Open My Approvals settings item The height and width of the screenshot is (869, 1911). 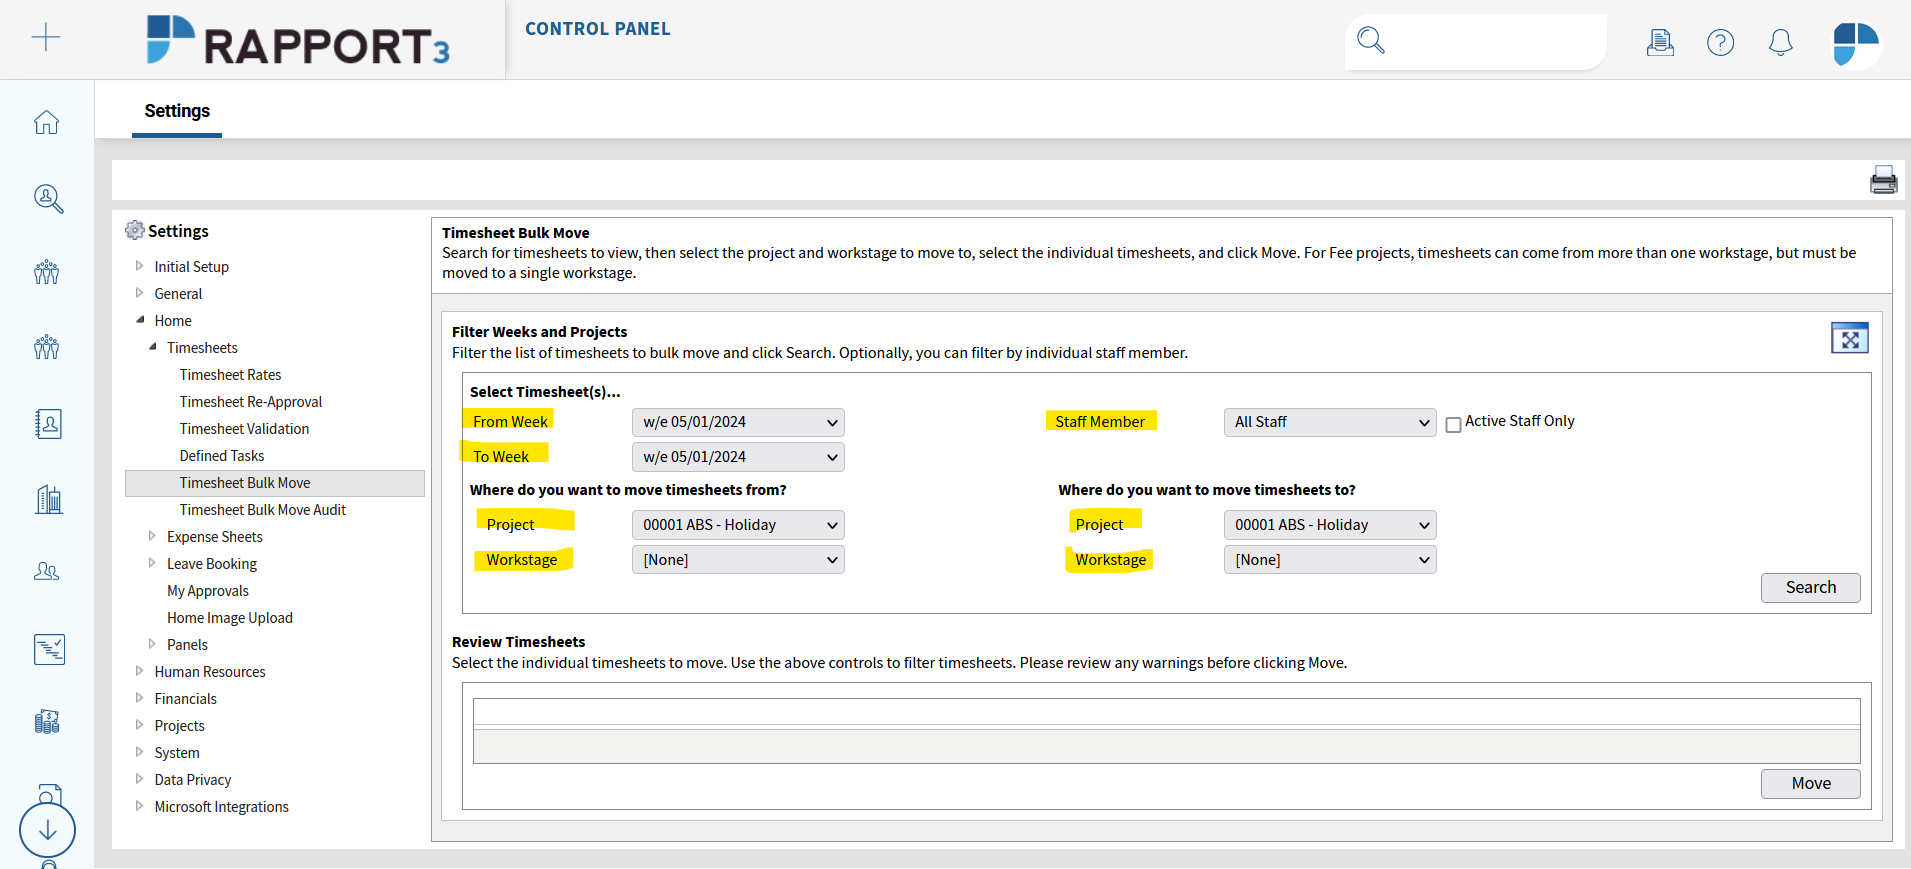click(208, 591)
